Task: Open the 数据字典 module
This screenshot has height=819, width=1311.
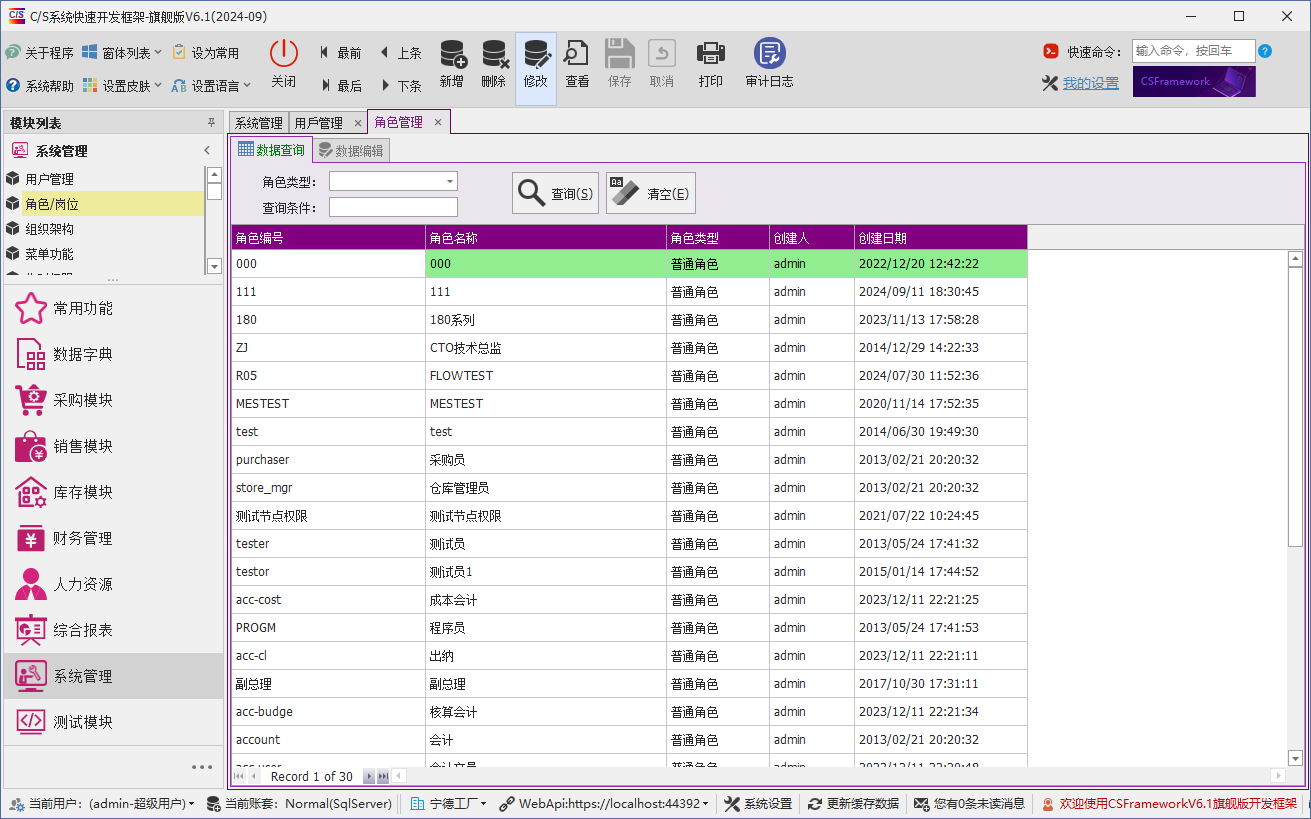Action: (113, 355)
